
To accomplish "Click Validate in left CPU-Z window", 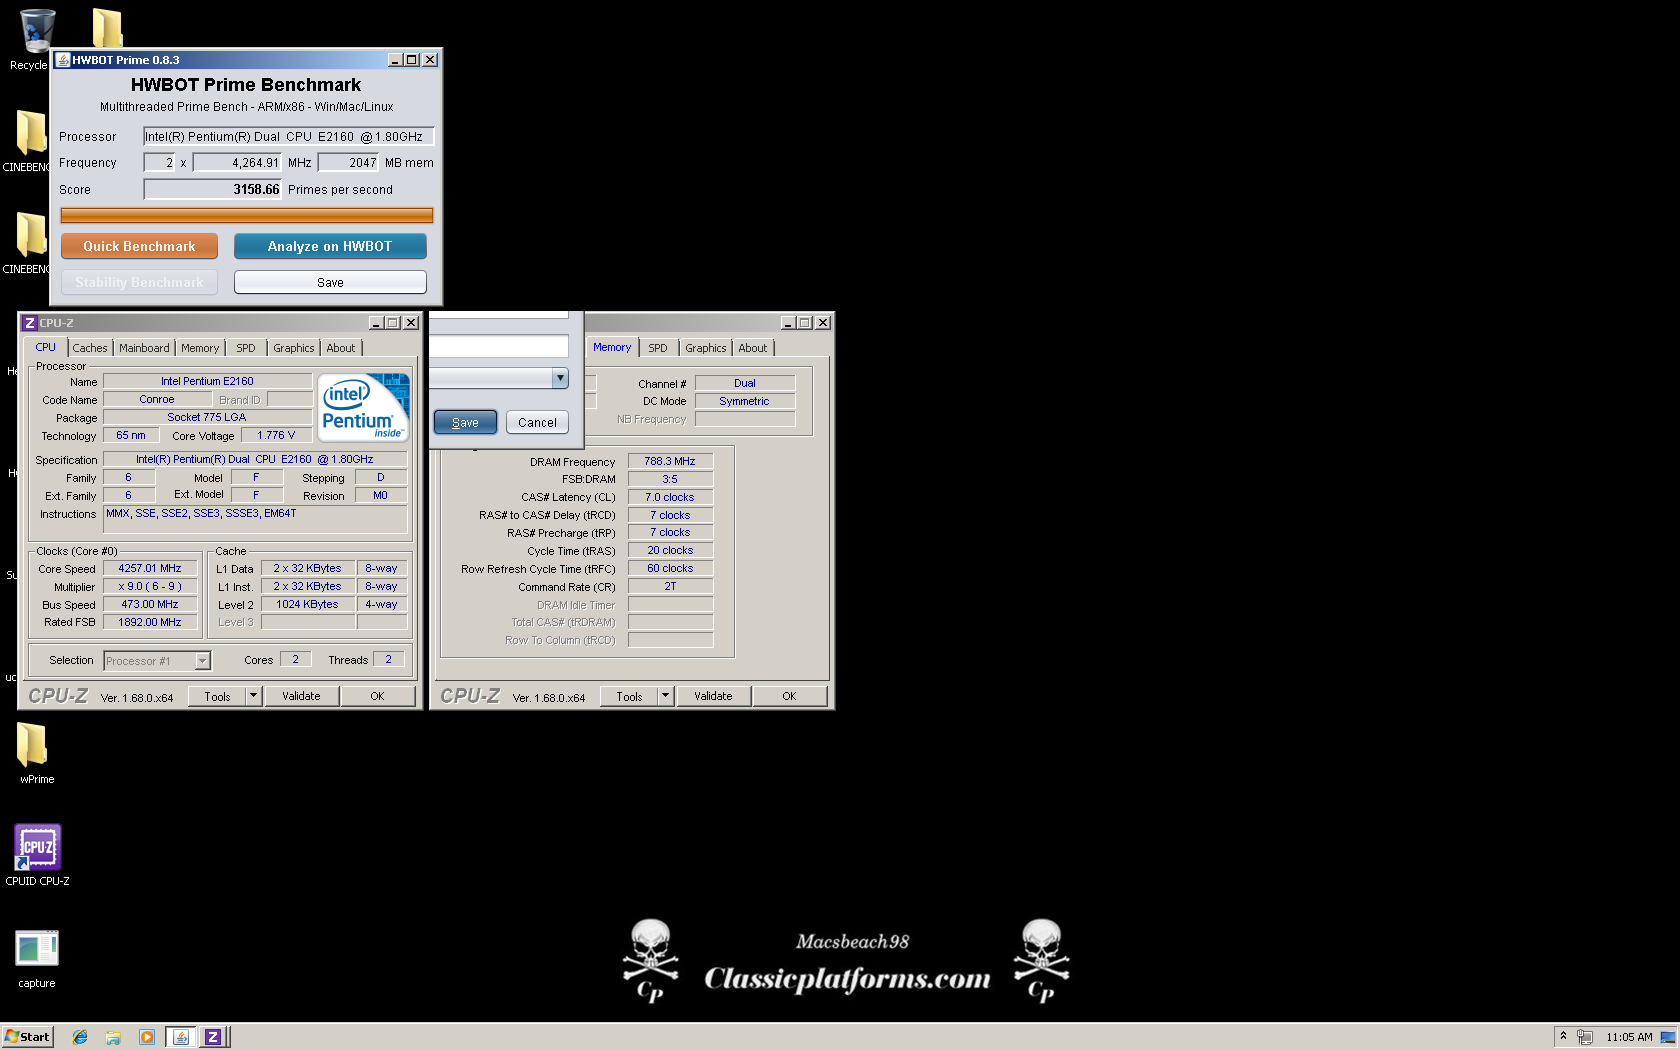I will [301, 696].
